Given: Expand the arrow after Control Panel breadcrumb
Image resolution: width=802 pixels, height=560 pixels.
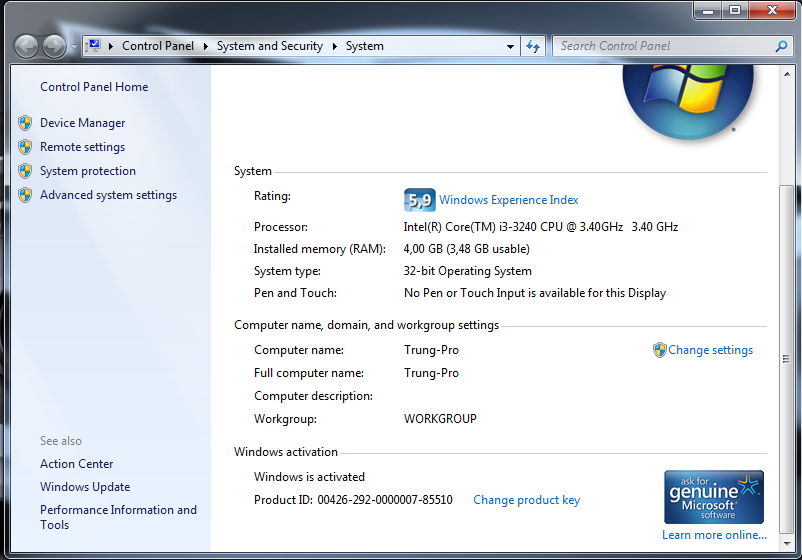Looking at the screenshot, I should click(x=206, y=46).
